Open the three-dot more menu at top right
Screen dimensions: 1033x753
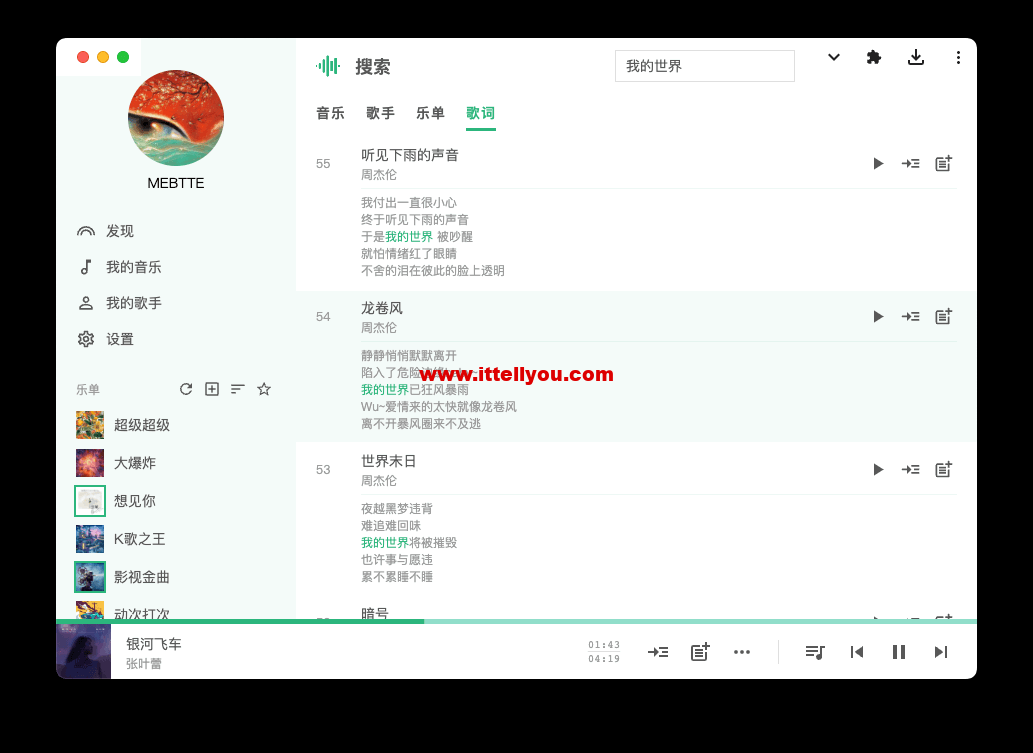[958, 57]
